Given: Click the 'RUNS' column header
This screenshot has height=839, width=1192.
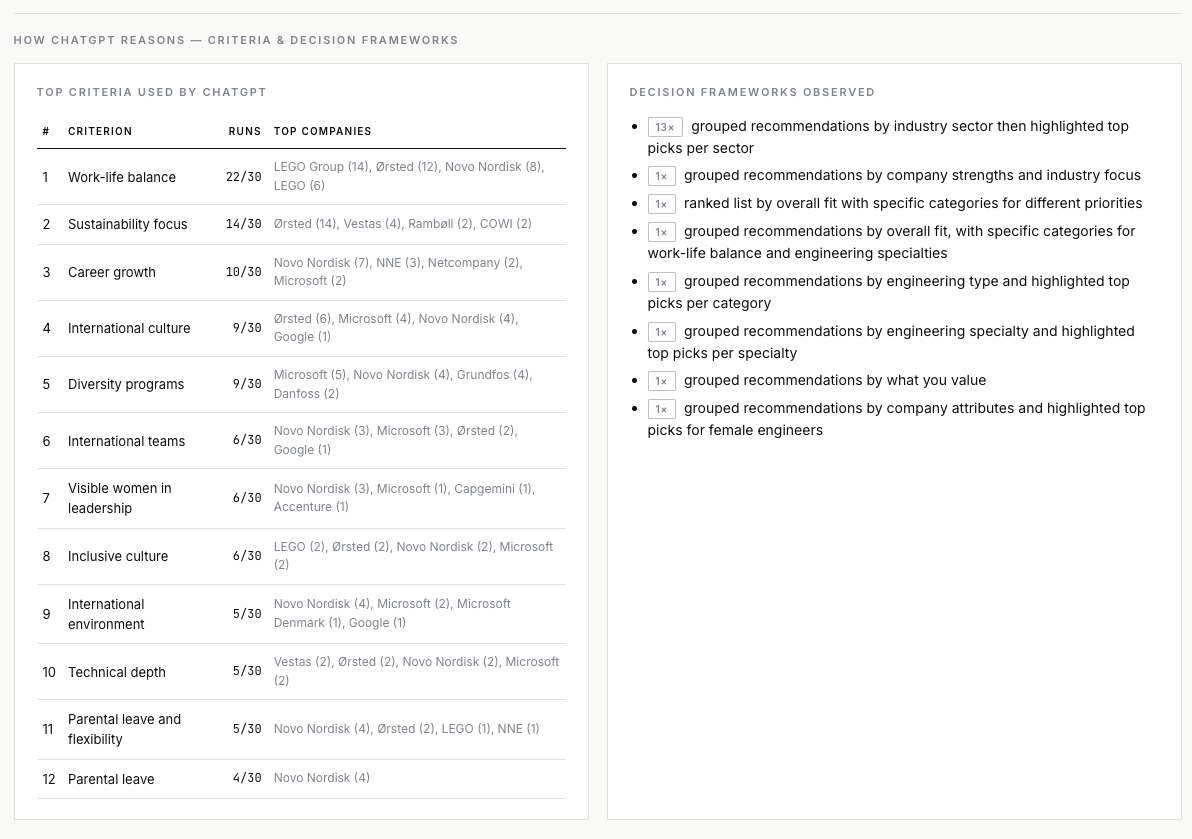Looking at the screenshot, I should (245, 131).
